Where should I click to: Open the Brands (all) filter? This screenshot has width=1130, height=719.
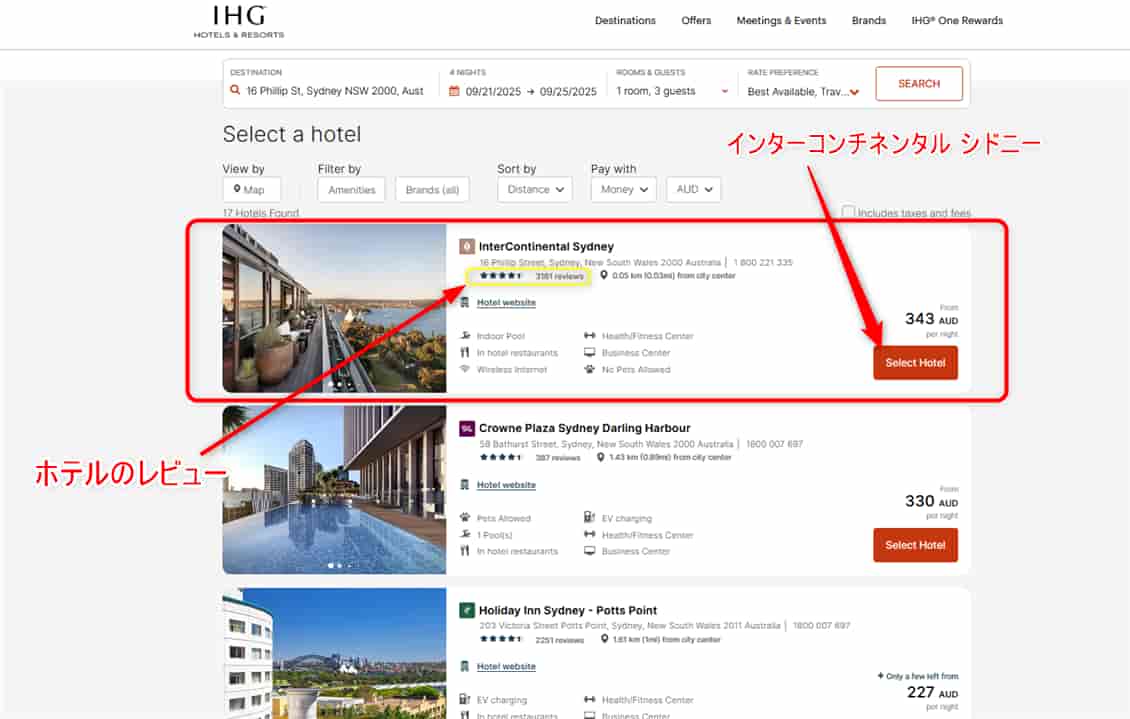point(432,189)
